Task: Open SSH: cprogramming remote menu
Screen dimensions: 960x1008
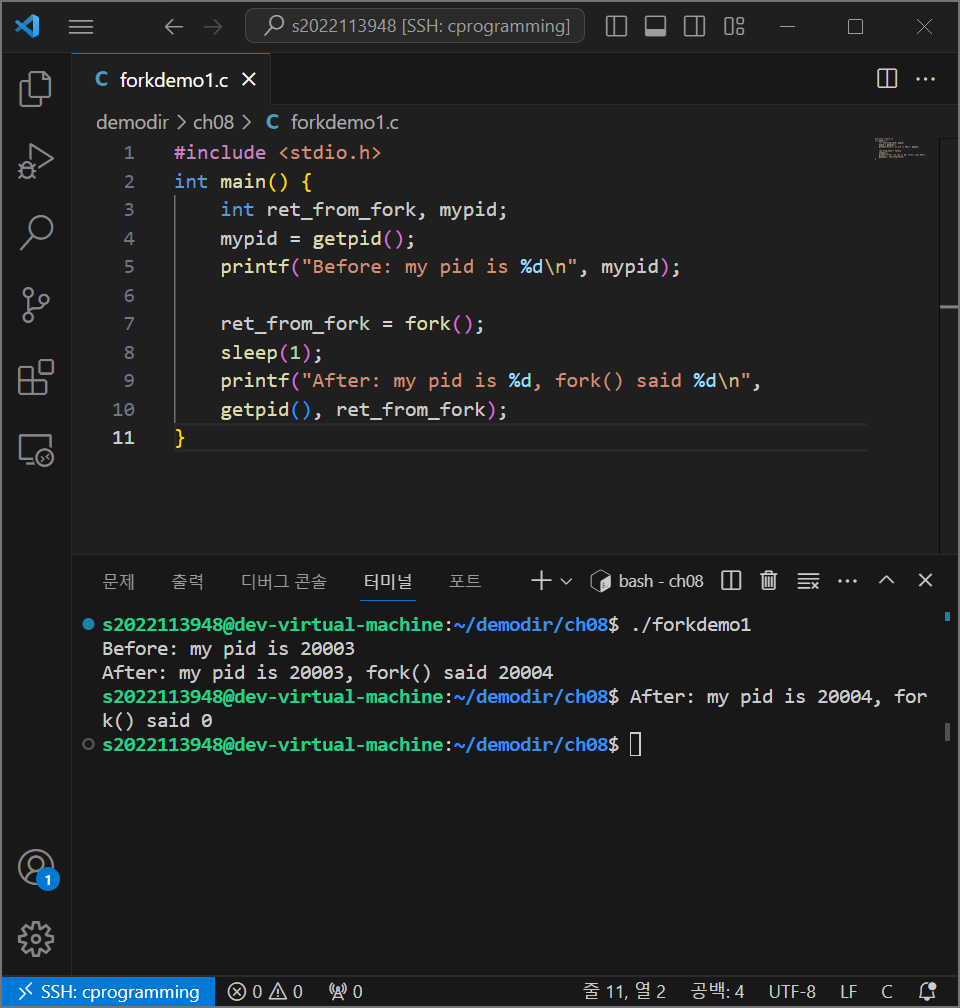Action: pos(109,991)
